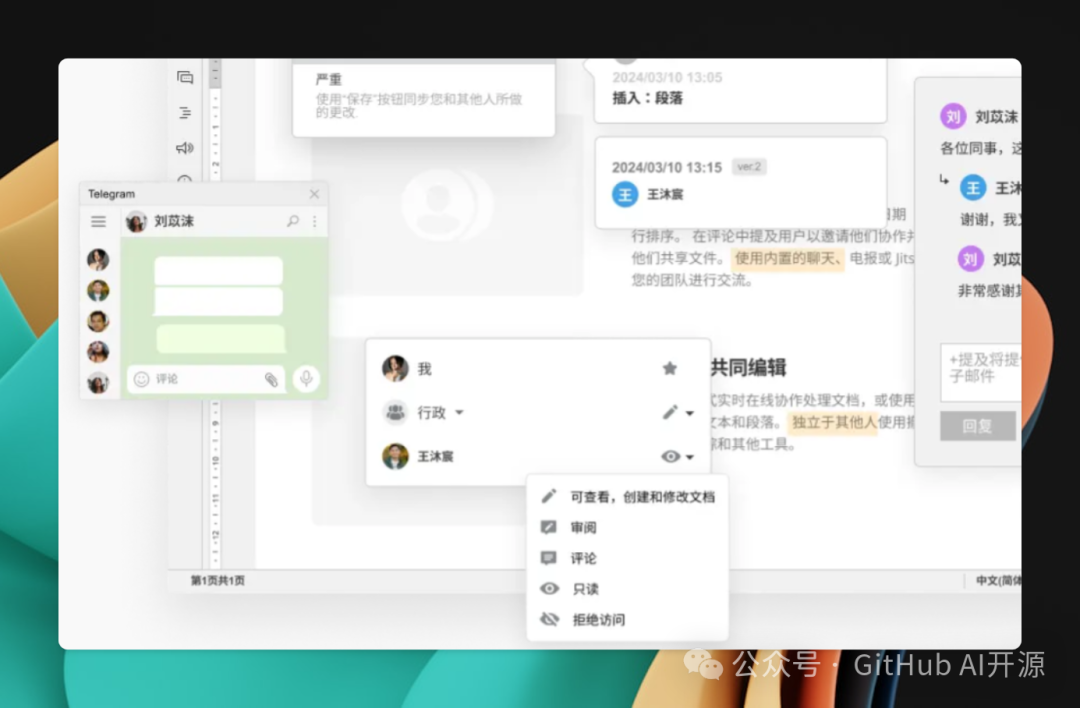This screenshot has height=708, width=1080.
Task: Choose the 审阅 permission option
Action: pos(627,528)
